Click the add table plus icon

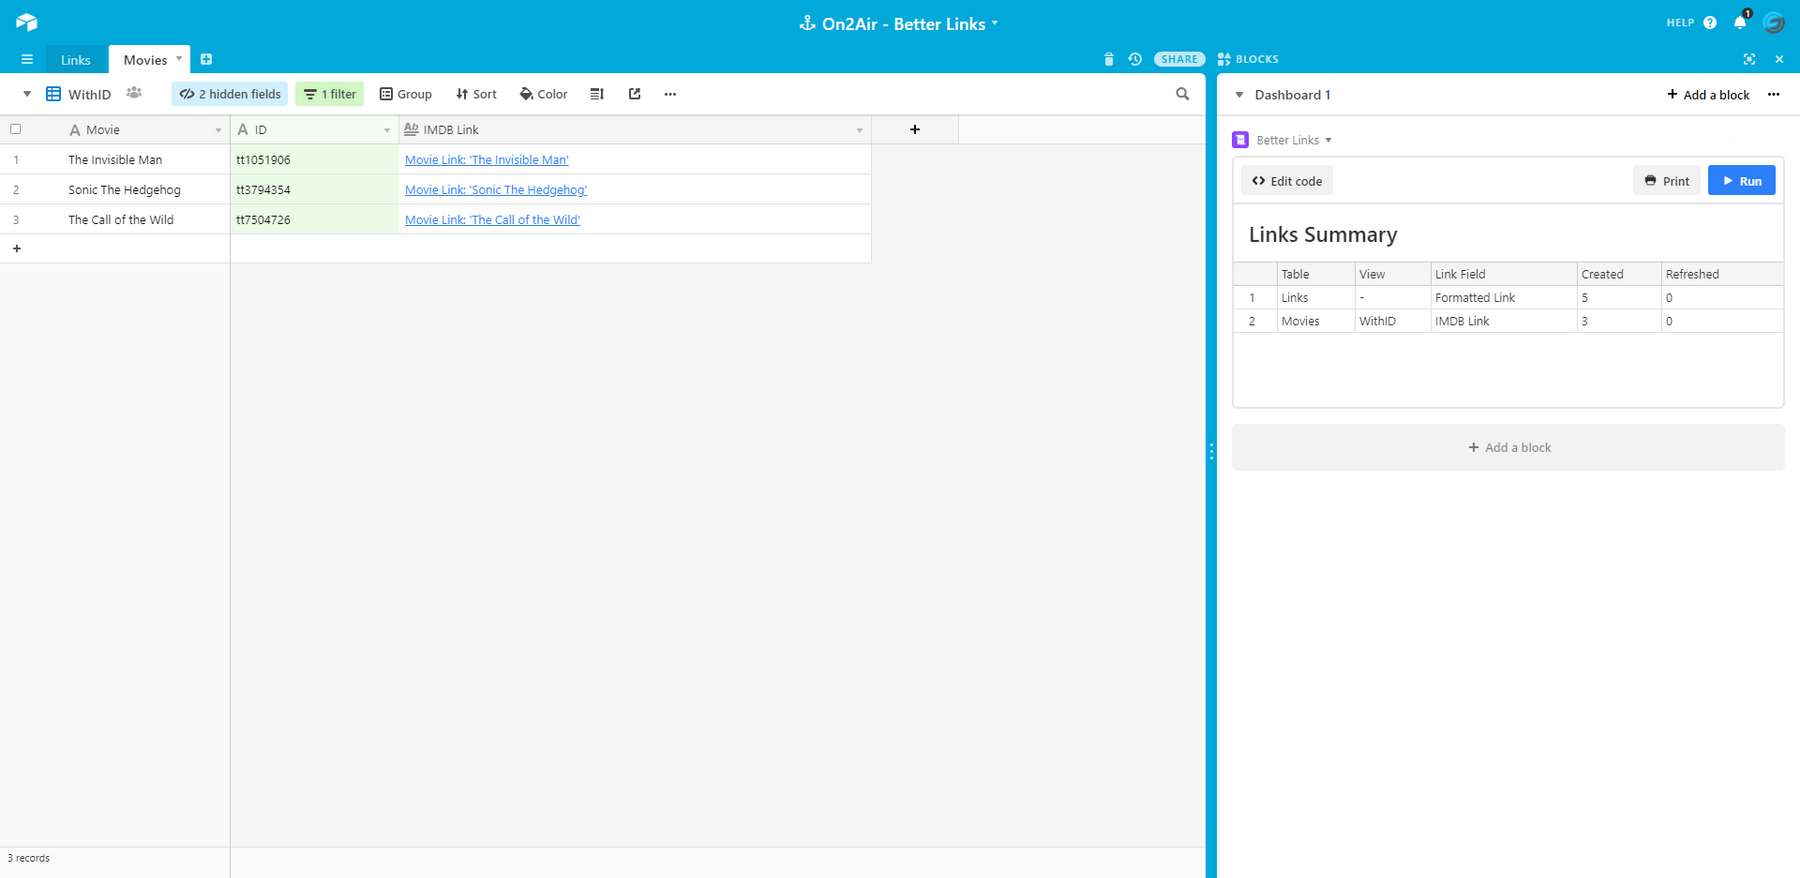coord(206,59)
